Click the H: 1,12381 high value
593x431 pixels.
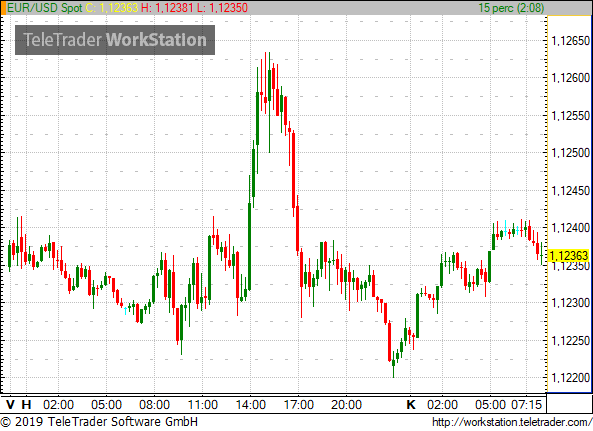(167, 8)
